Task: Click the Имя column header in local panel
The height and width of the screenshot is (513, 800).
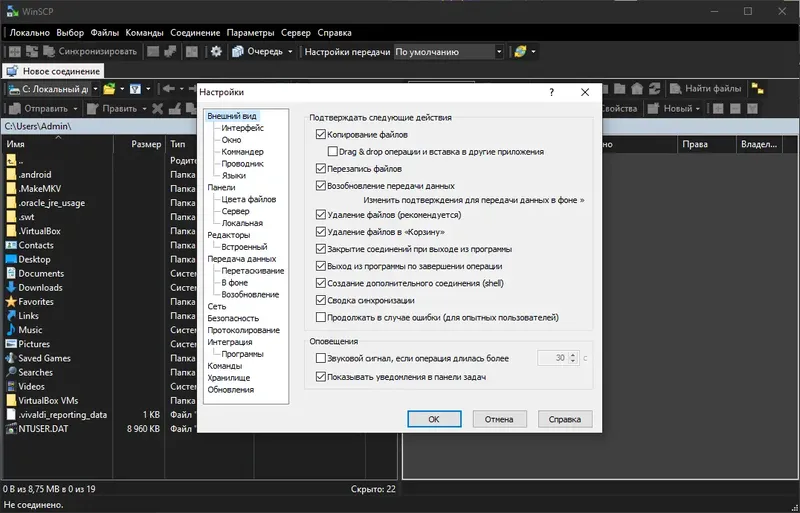Action: tap(58, 144)
